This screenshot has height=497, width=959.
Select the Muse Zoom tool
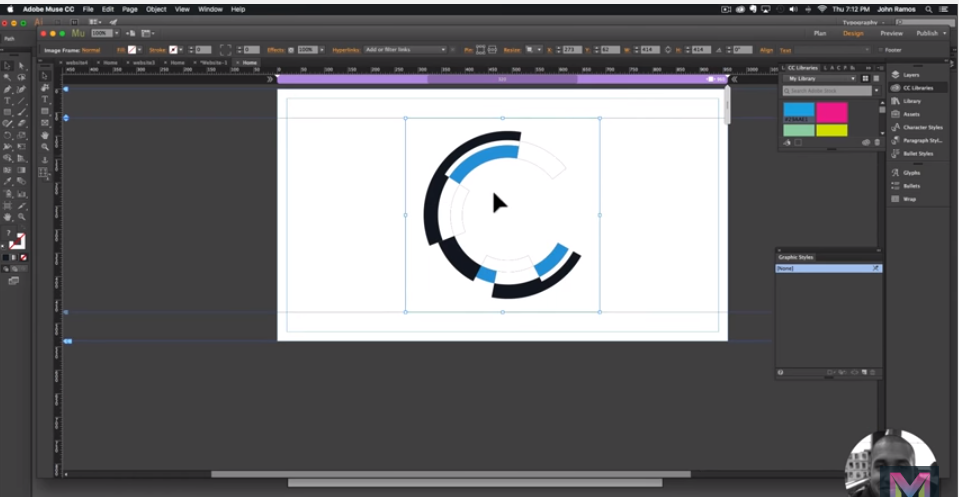[x=45, y=147]
